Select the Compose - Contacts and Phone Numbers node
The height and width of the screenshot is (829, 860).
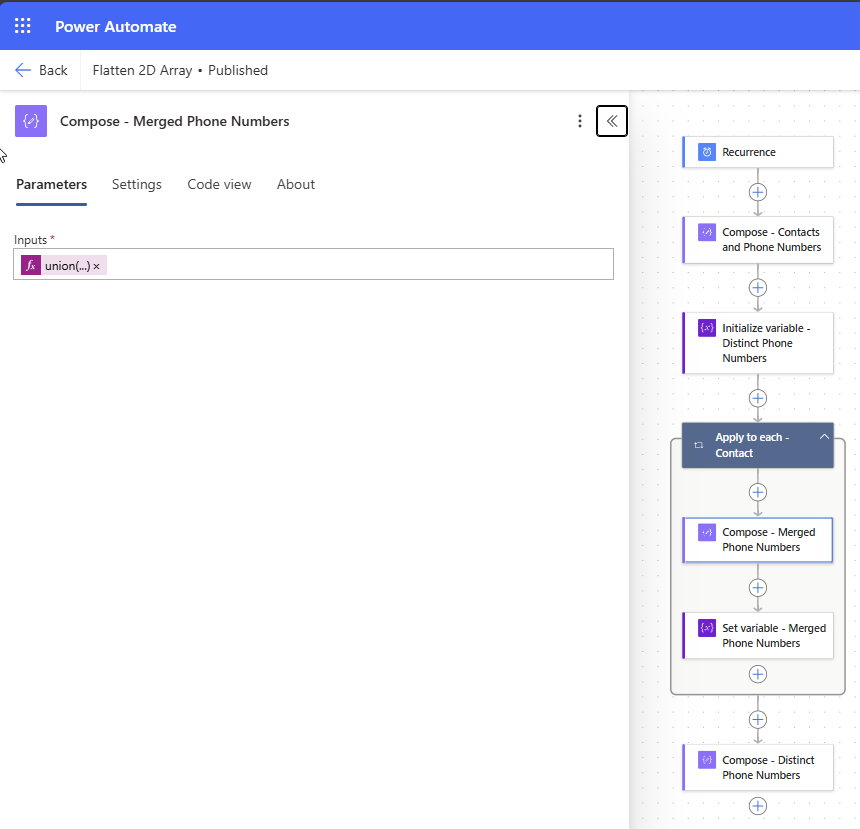click(757, 240)
